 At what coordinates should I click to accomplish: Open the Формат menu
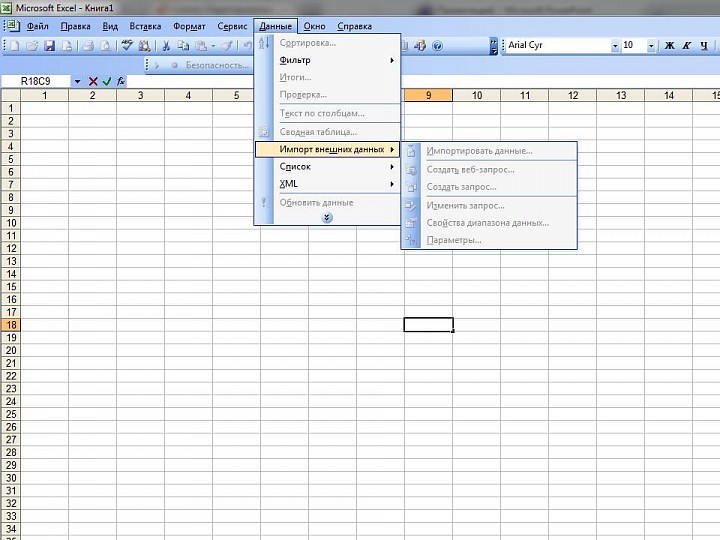[189, 26]
